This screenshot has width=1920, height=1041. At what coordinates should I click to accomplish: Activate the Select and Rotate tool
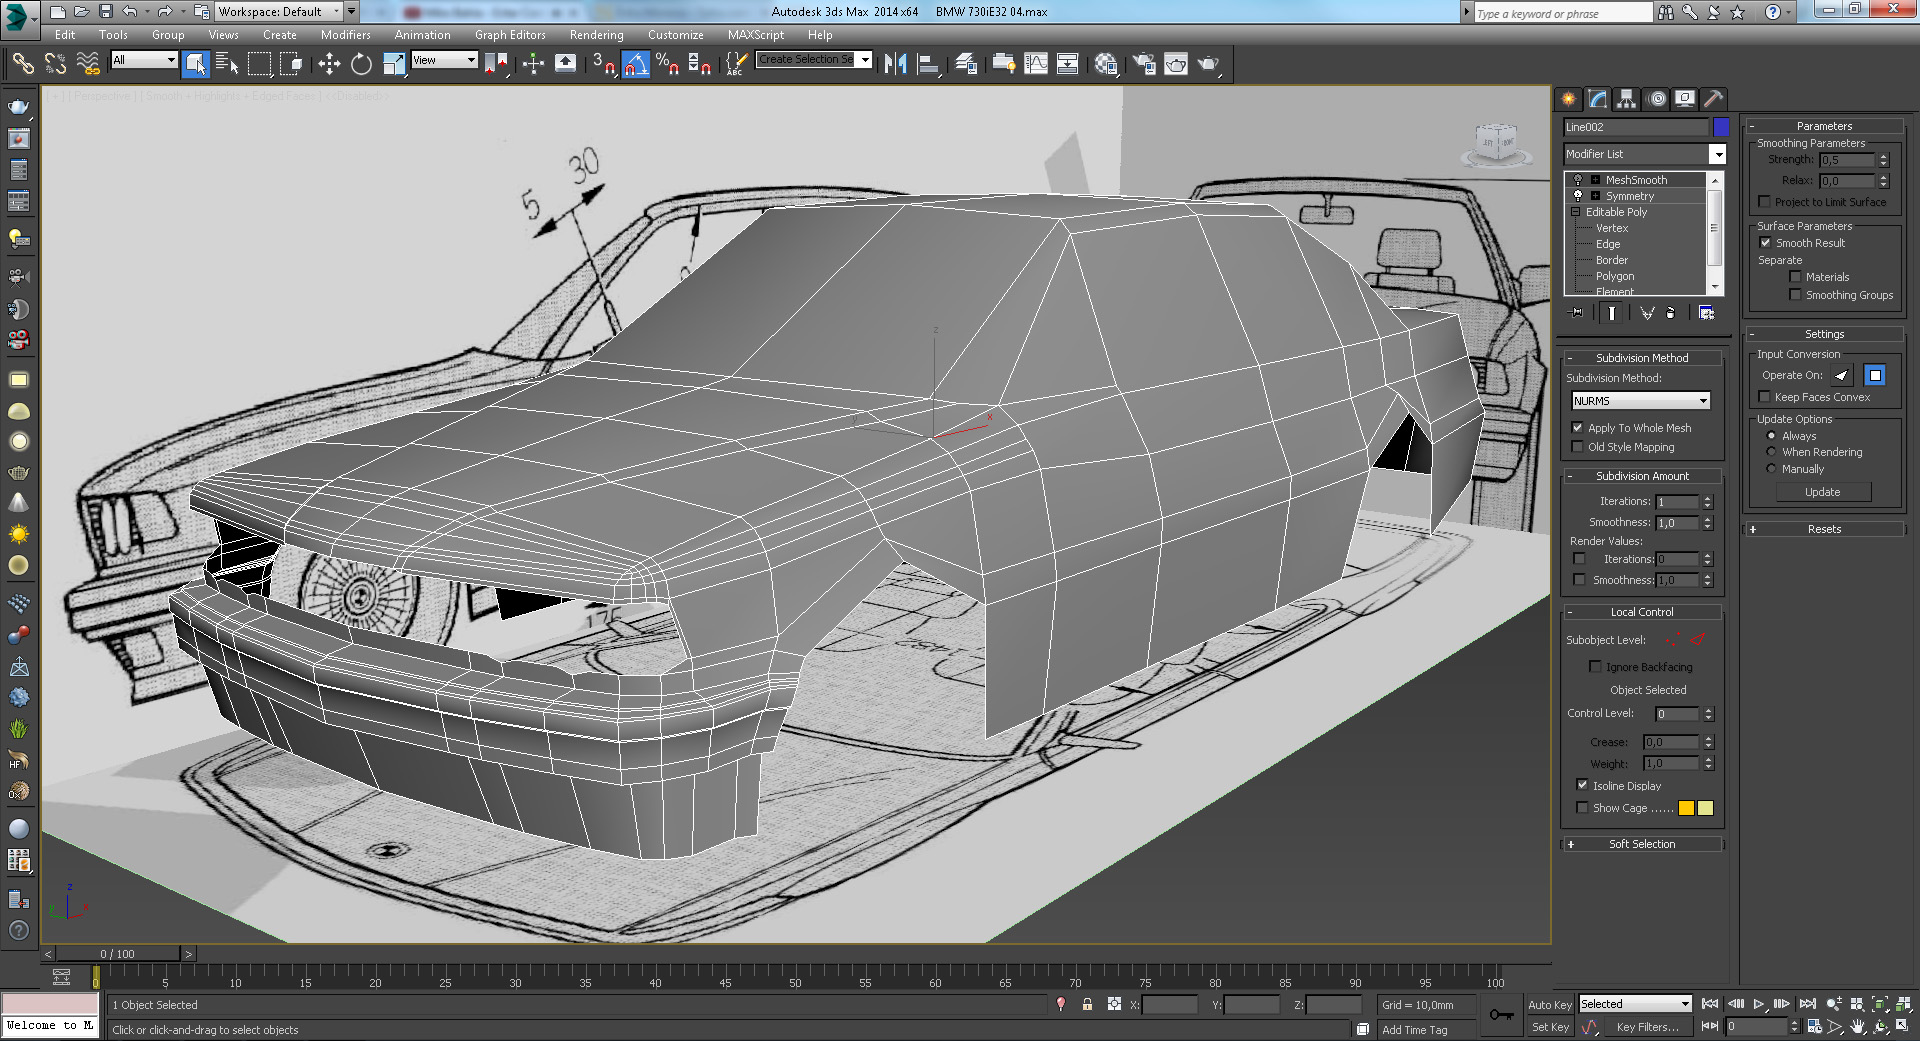pyautogui.click(x=361, y=64)
